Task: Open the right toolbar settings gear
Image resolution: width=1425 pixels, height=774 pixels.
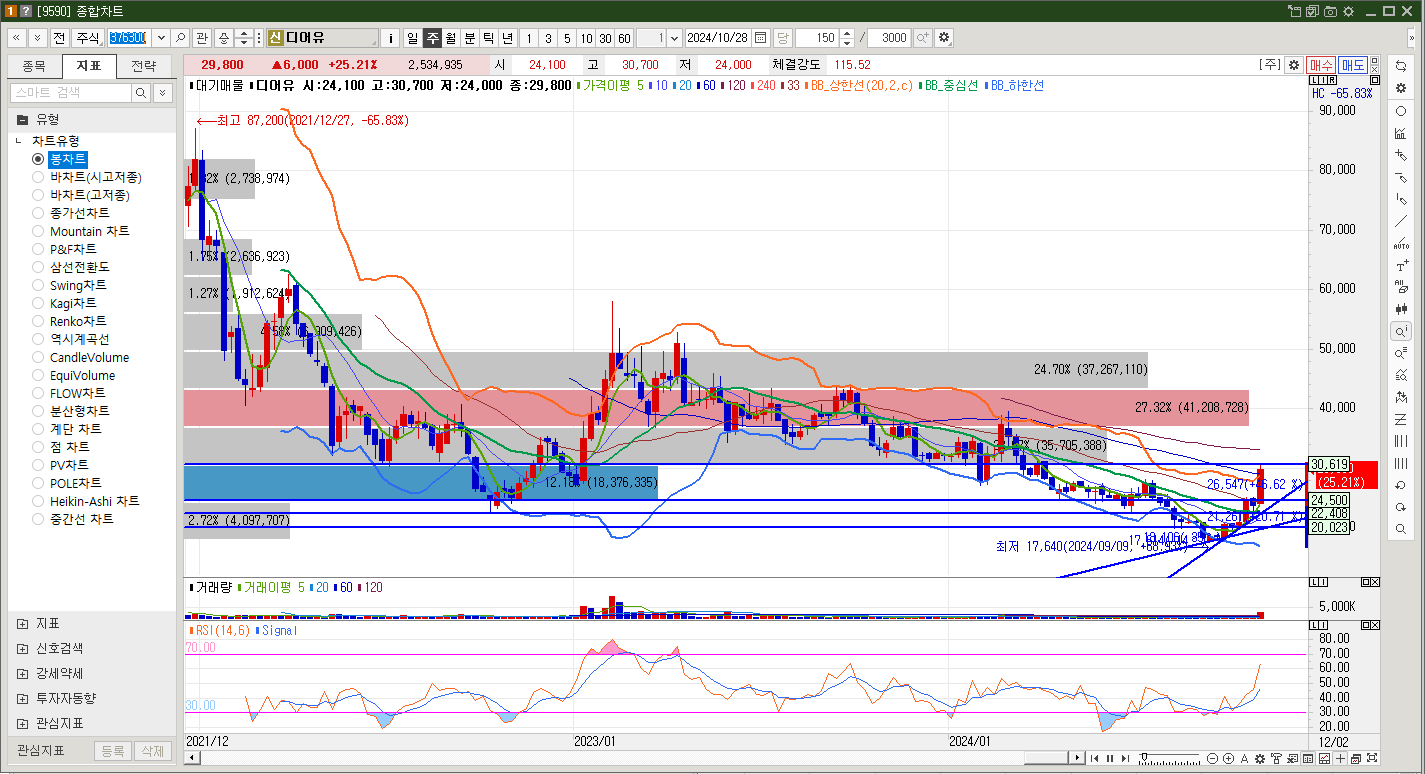Action: pos(1401,88)
